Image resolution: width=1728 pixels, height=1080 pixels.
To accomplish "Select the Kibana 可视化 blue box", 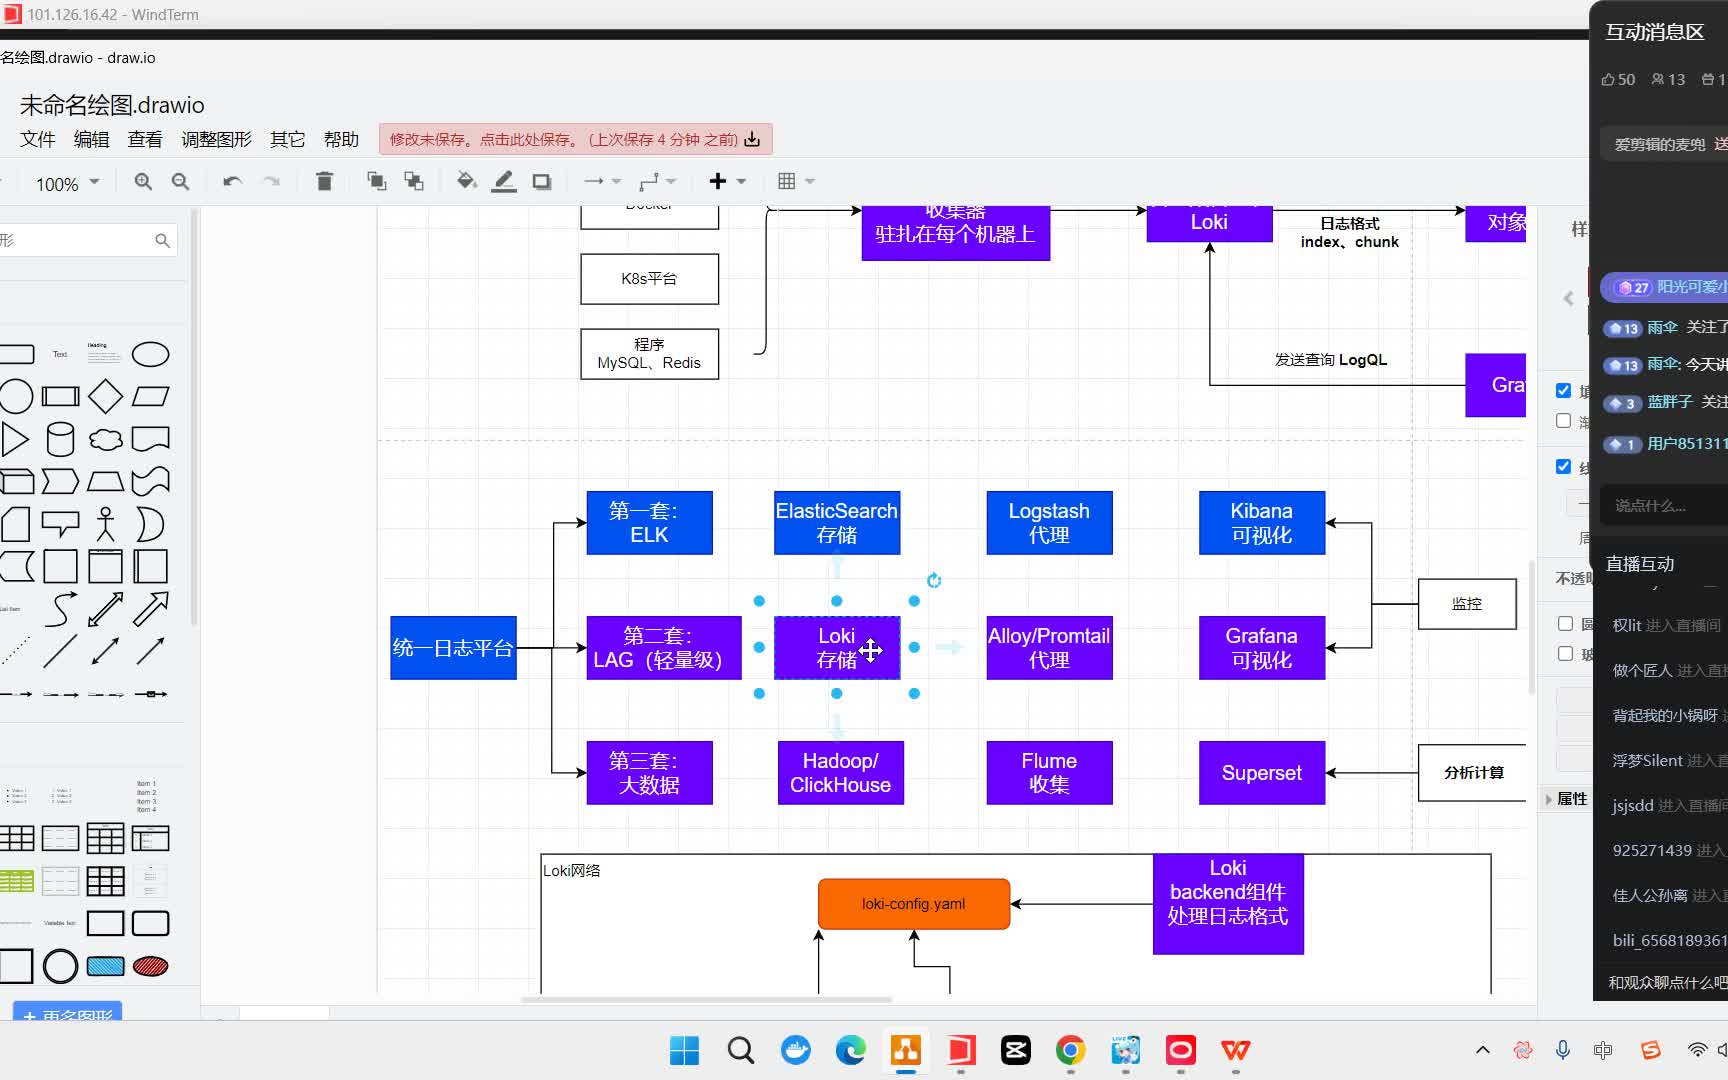I will coord(1262,523).
